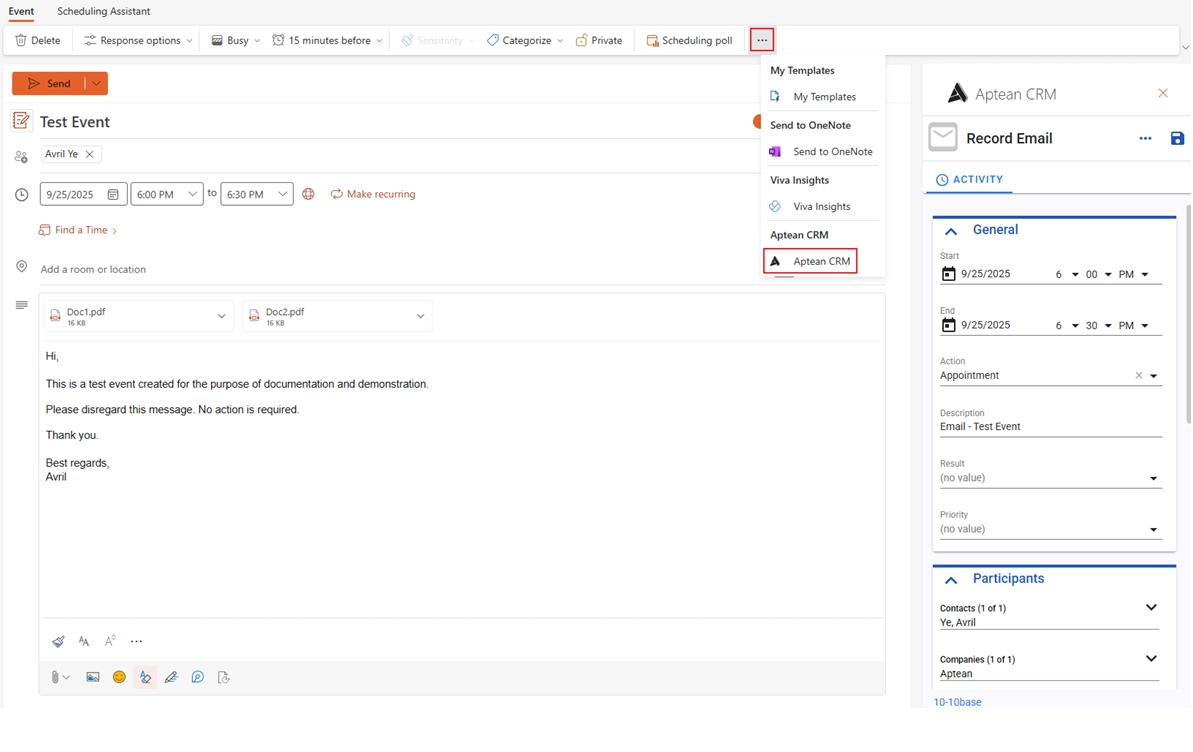Image resolution: width=1193 pixels, height=752 pixels.
Task: Enable Sensitivity settings
Action: point(435,40)
